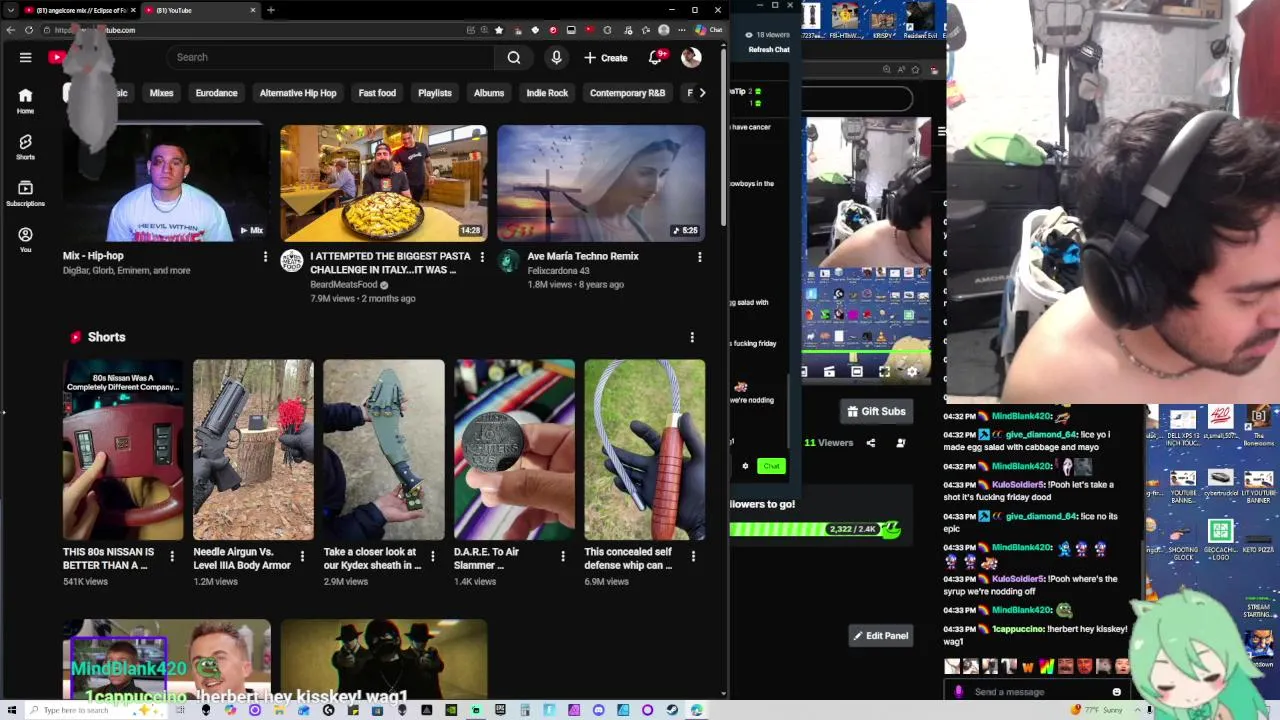Show more filter chips with arrow
This screenshot has width=1280, height=720.
[x=702, y=93]
